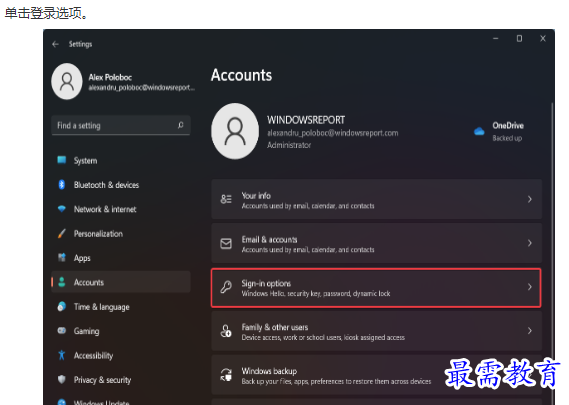This screenshot has width=569, height=405.
Task: Select Apps in the sidebar
Action: [121, 258]
